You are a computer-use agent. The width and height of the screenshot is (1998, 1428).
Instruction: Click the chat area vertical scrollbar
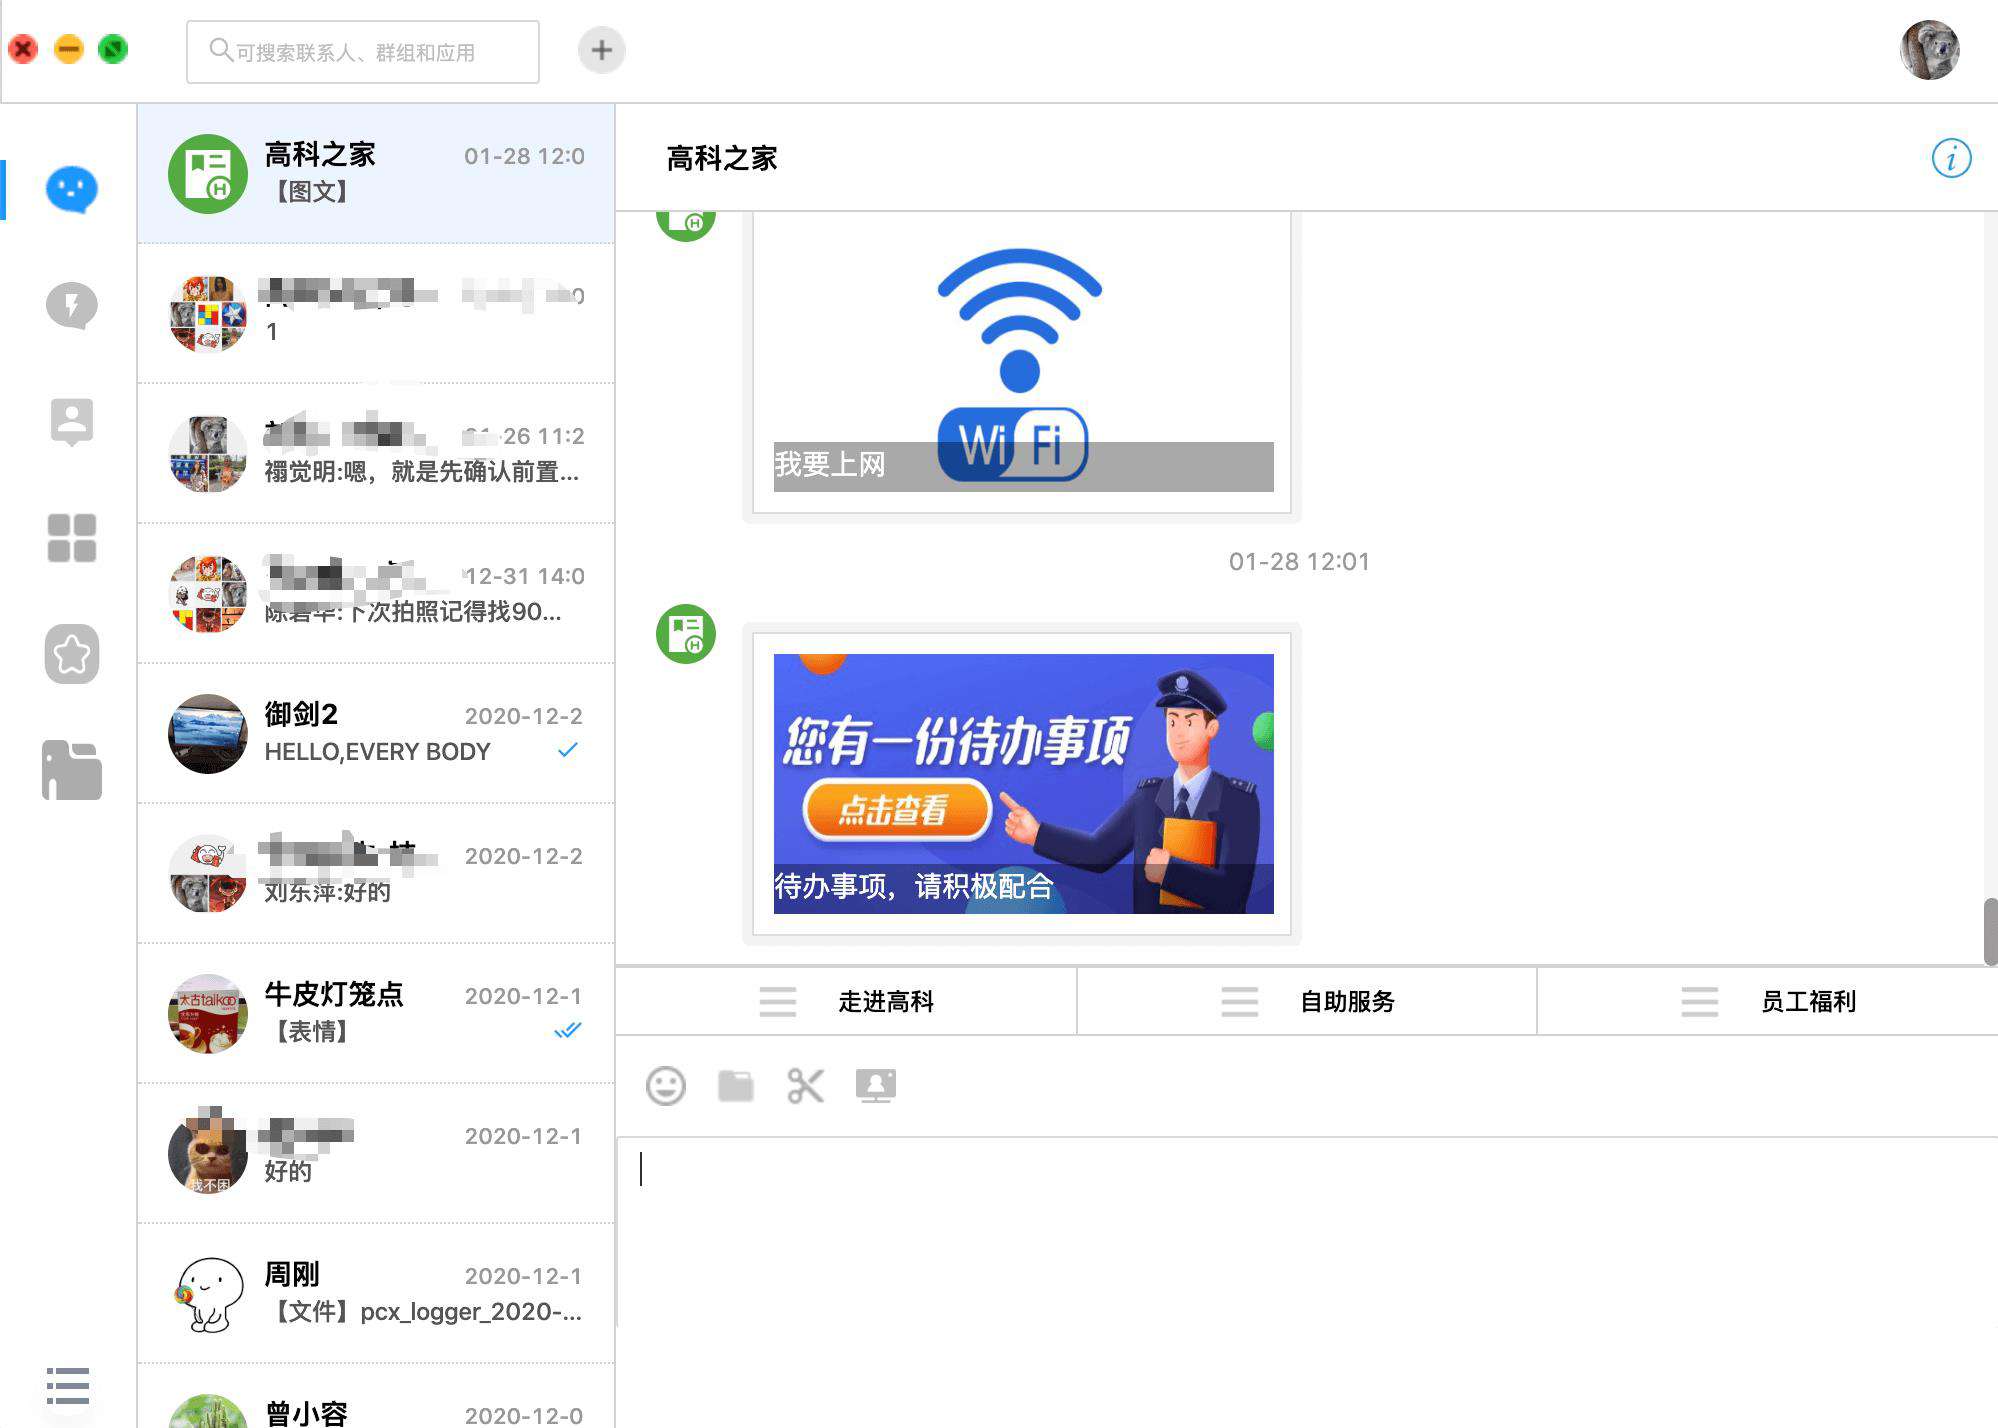[1990, 932]
